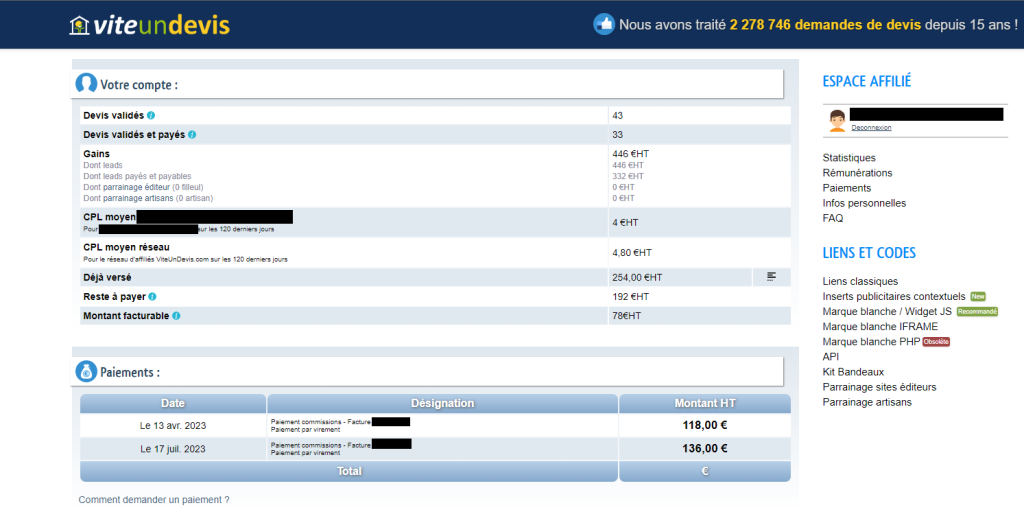Click the 254,00 €HT Déjà versé value

(637, 278)
